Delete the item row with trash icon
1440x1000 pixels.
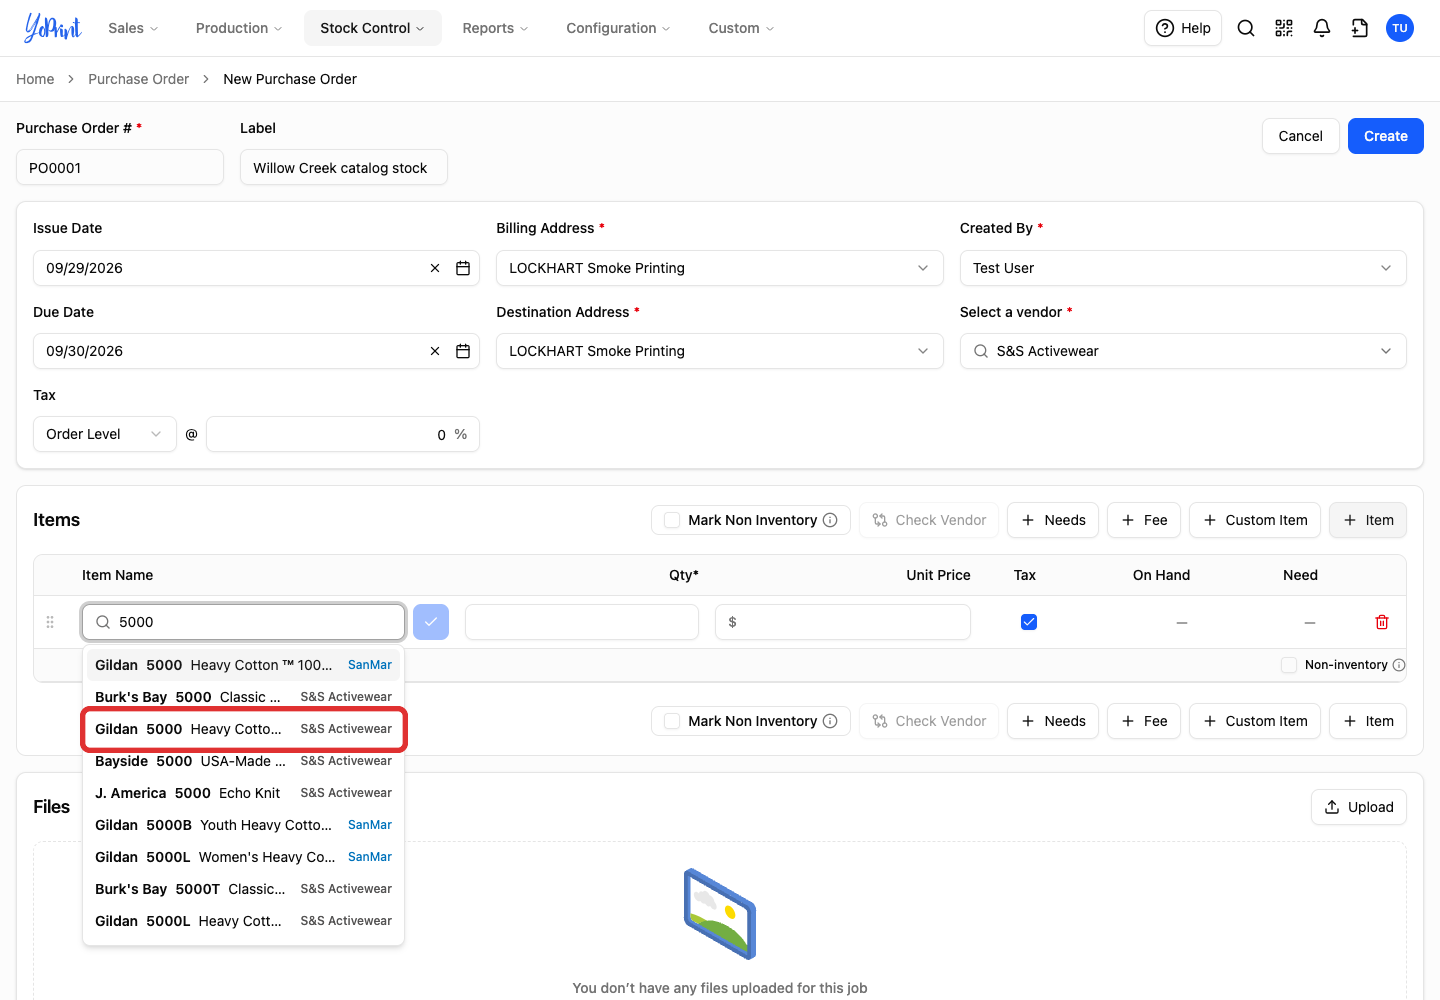point(1382,622)
